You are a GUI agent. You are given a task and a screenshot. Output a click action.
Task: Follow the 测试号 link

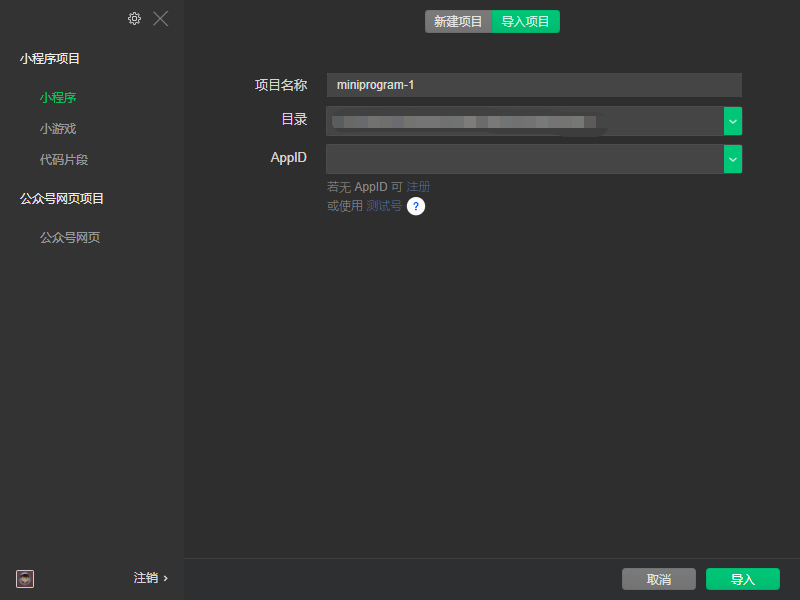pyautogui.click(x=384, y=206)
